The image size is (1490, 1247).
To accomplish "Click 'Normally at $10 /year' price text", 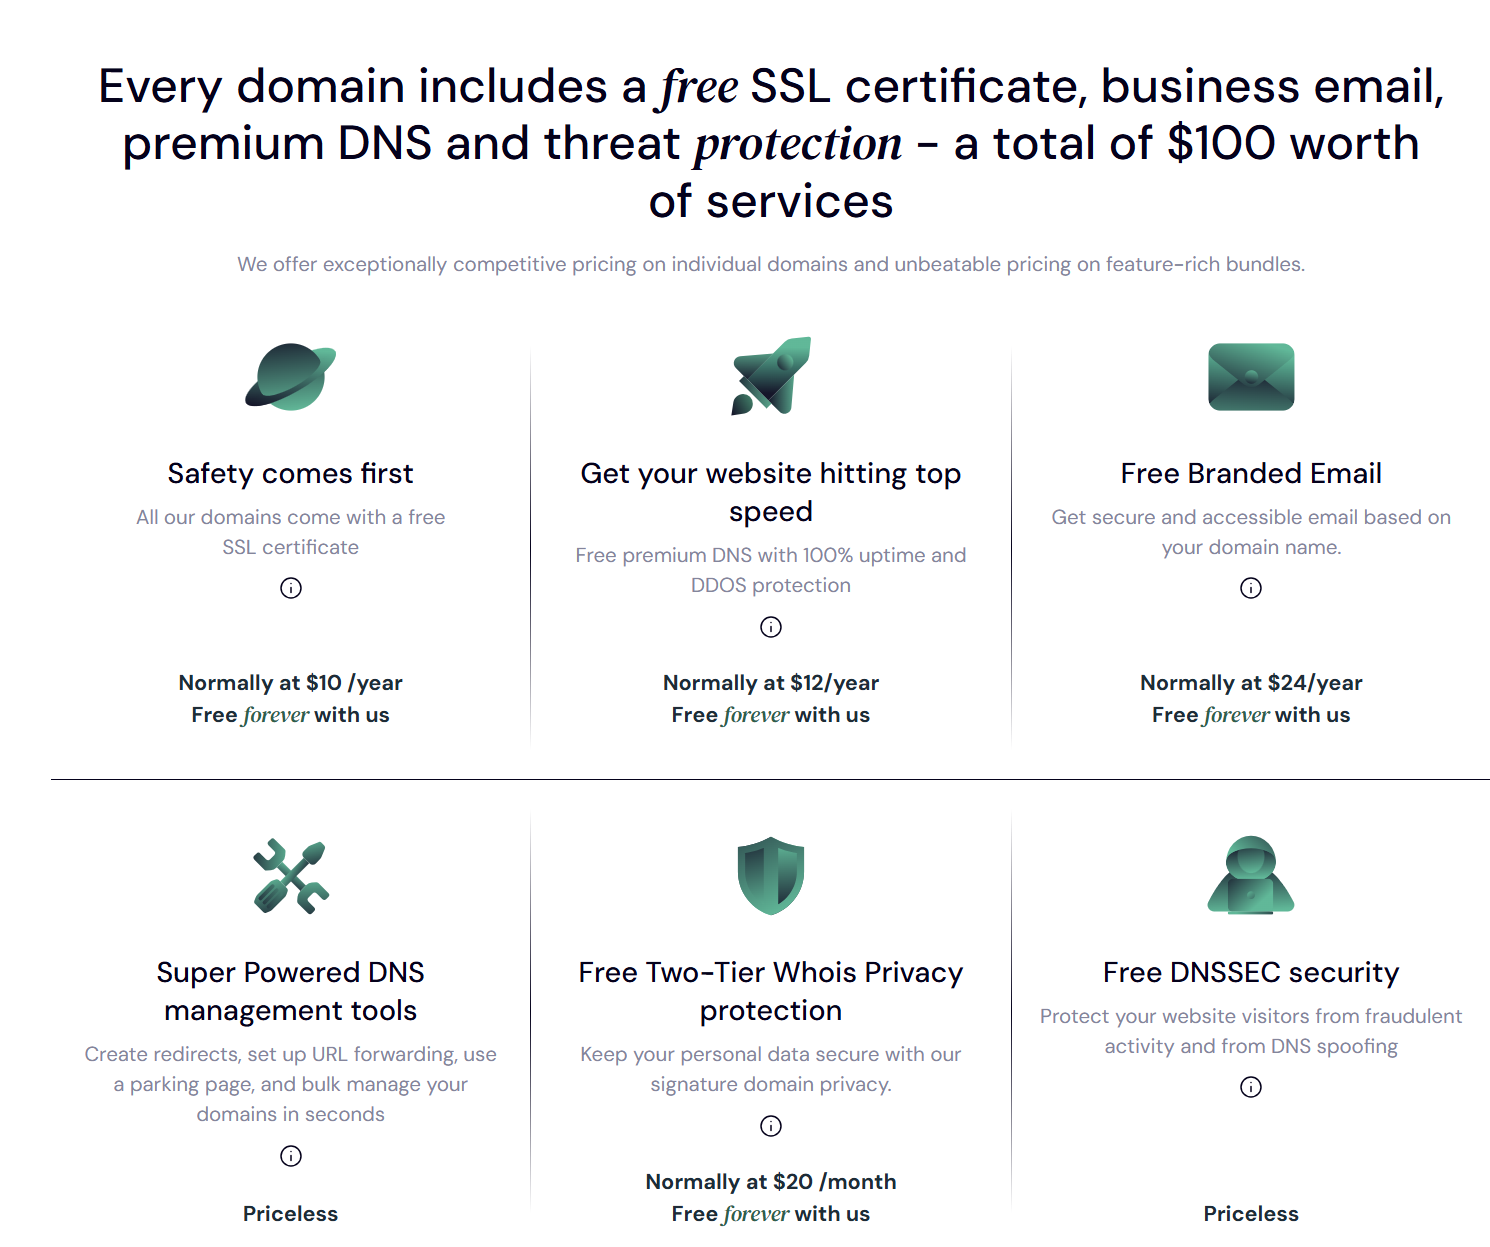I will point(291,683).
